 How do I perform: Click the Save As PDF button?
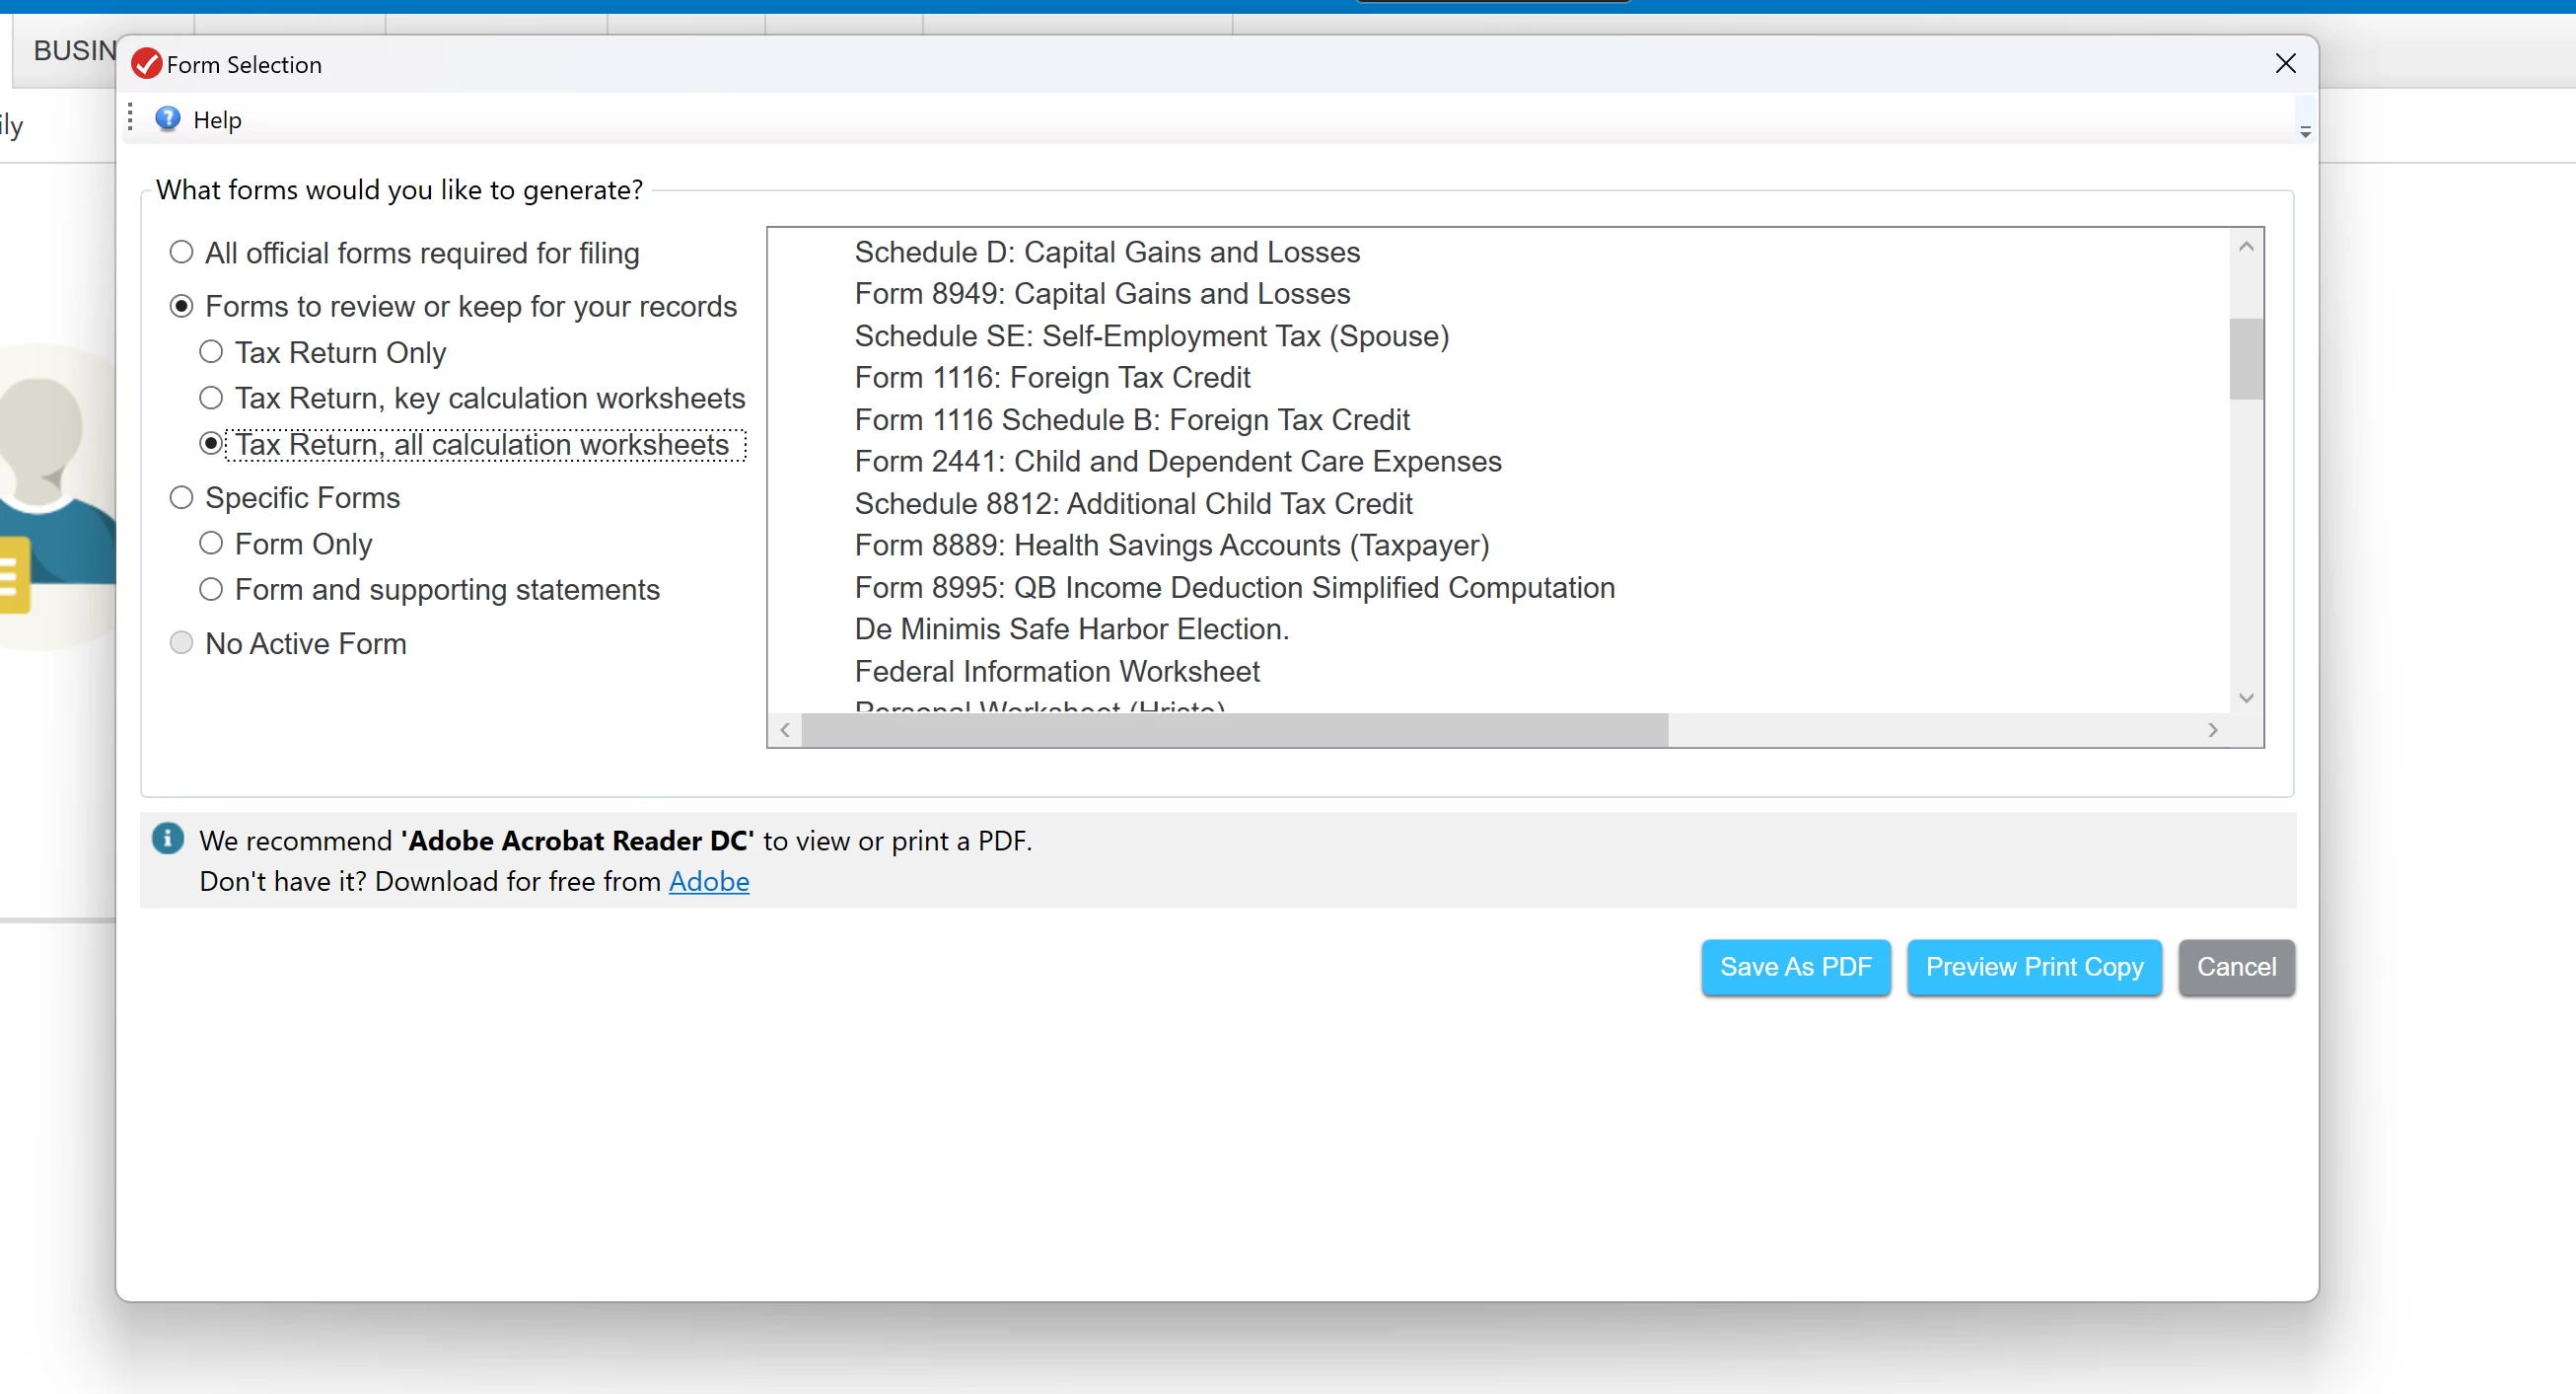point(1795,967)
